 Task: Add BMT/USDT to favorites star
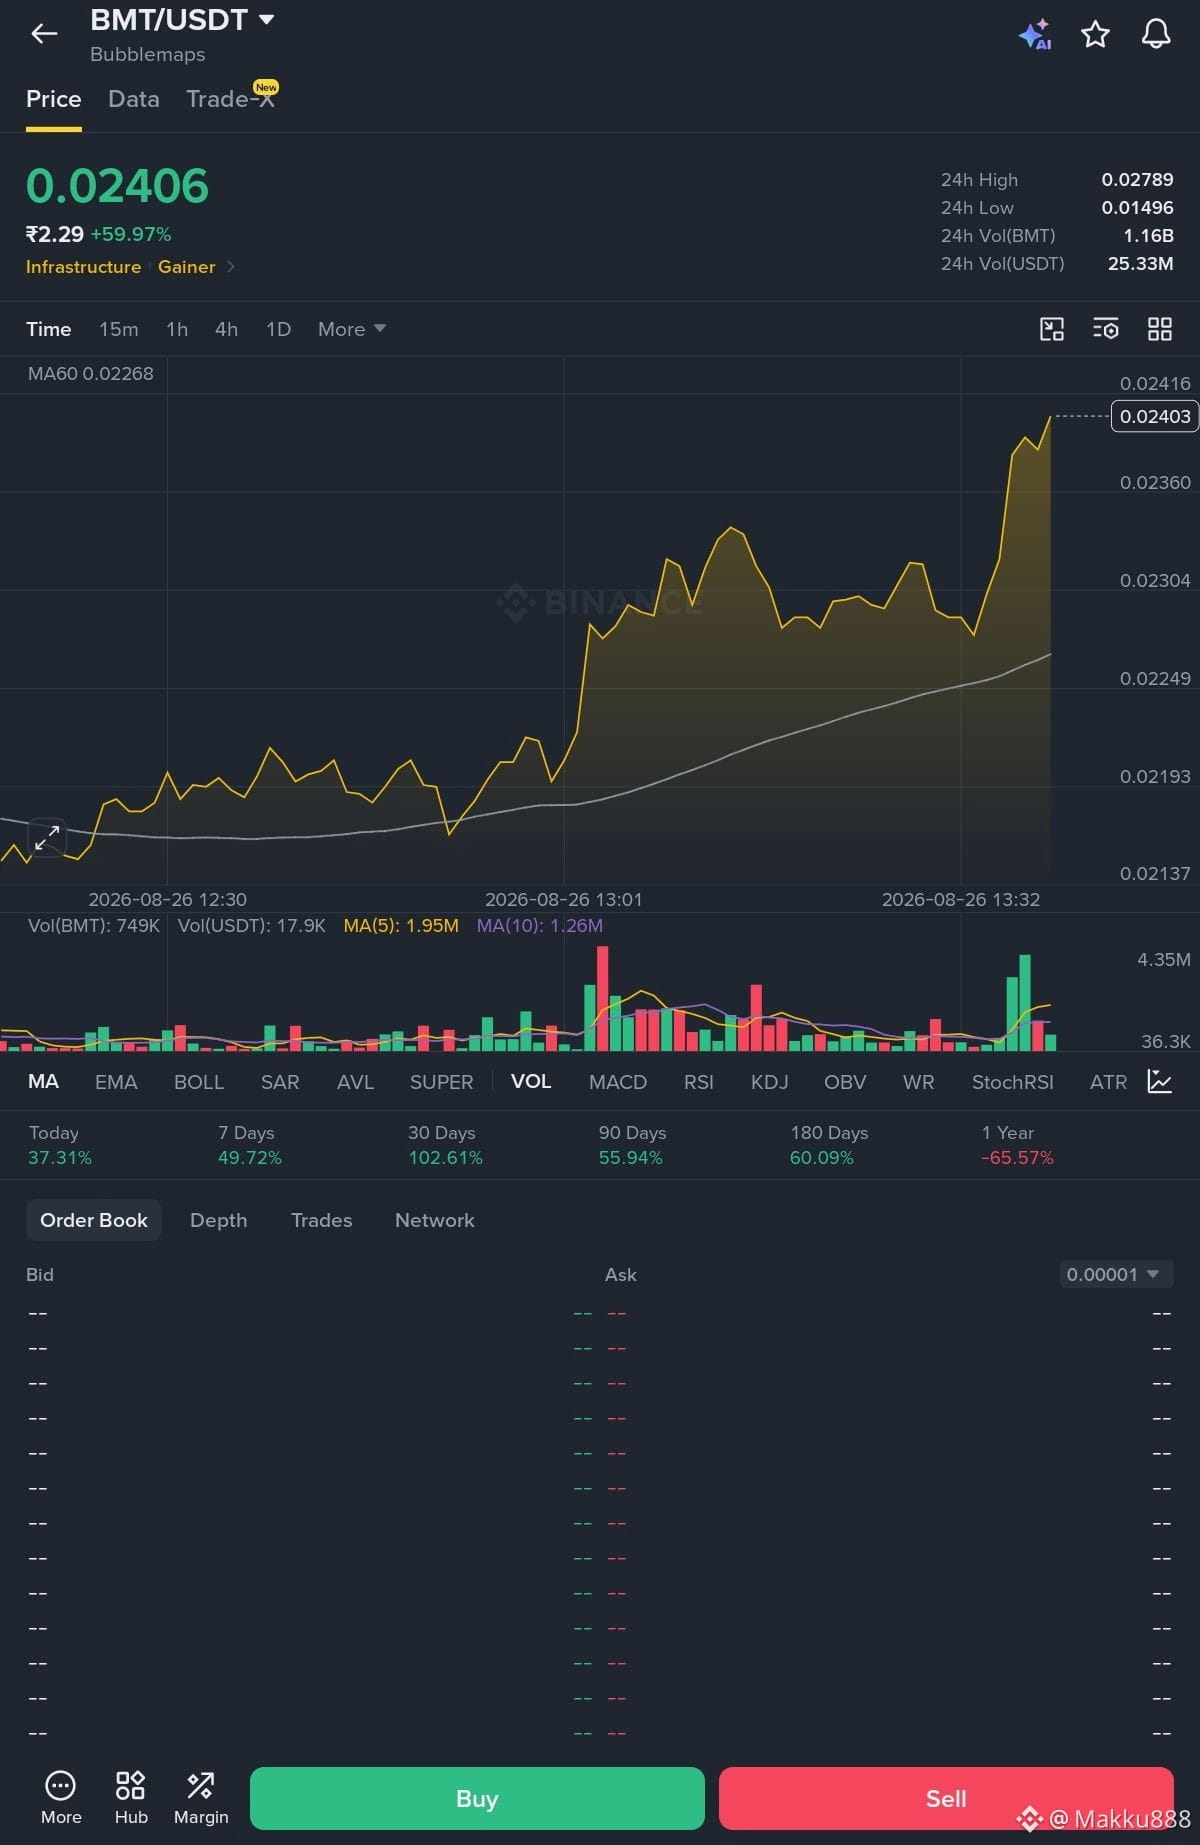pos(1096,34)
